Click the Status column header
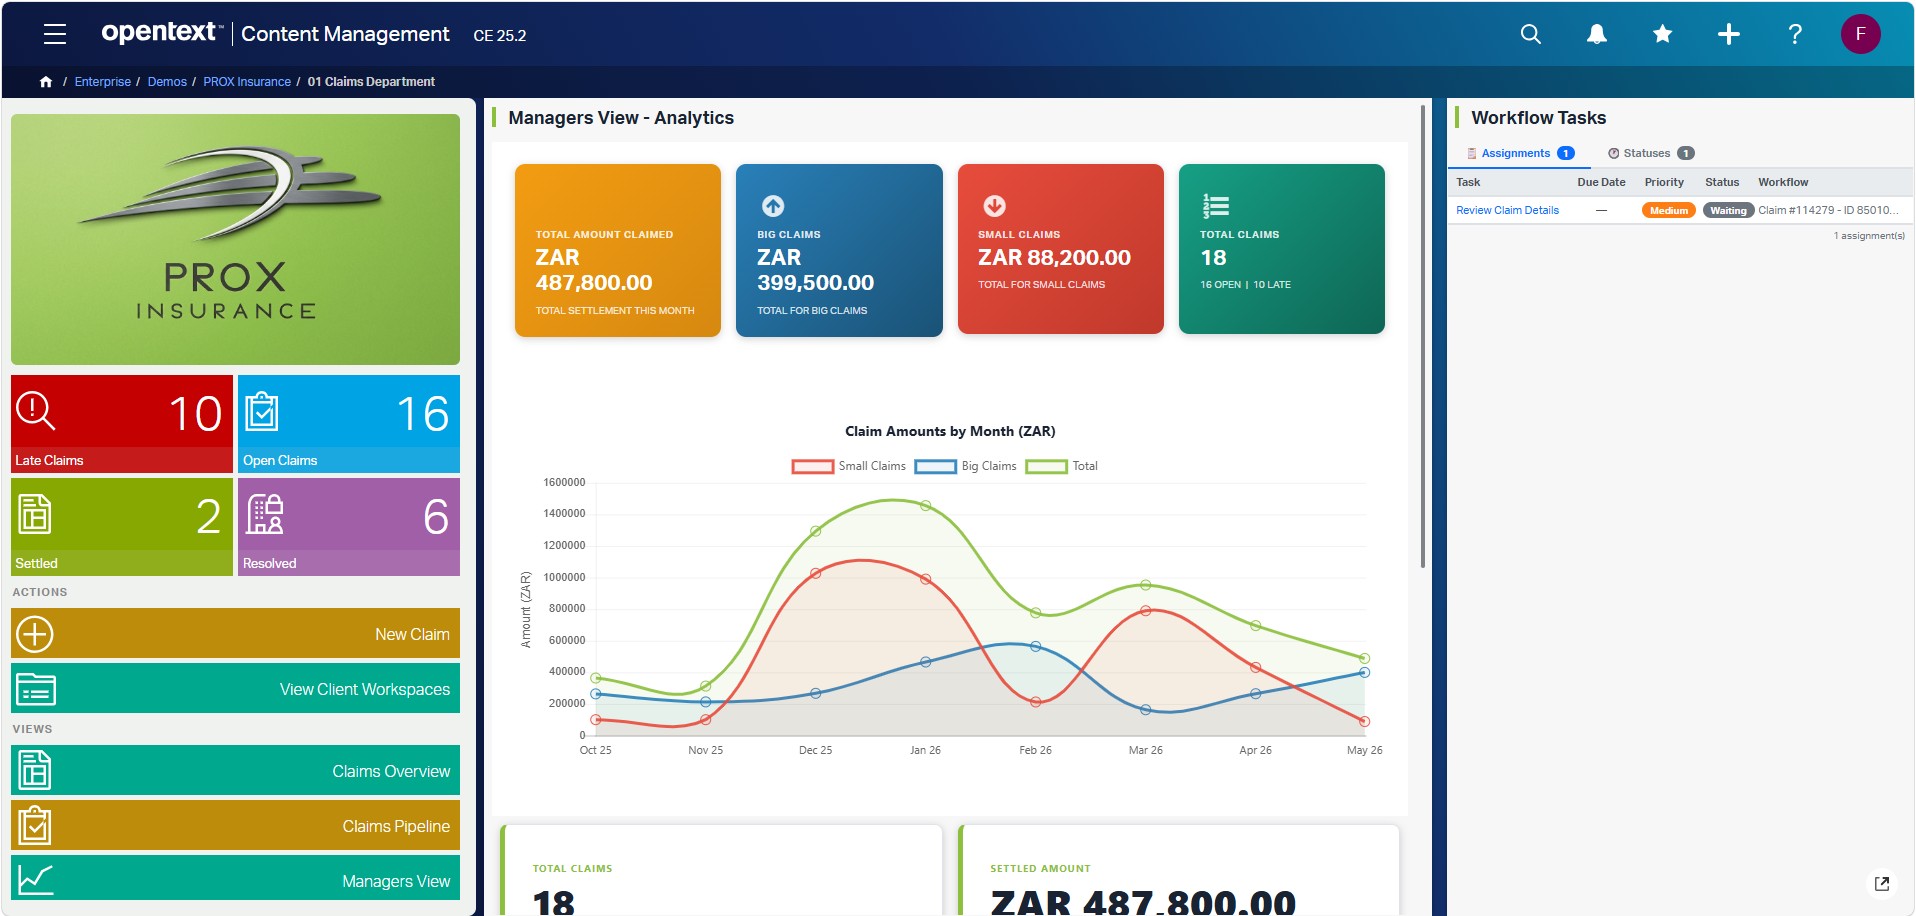 1722,182
